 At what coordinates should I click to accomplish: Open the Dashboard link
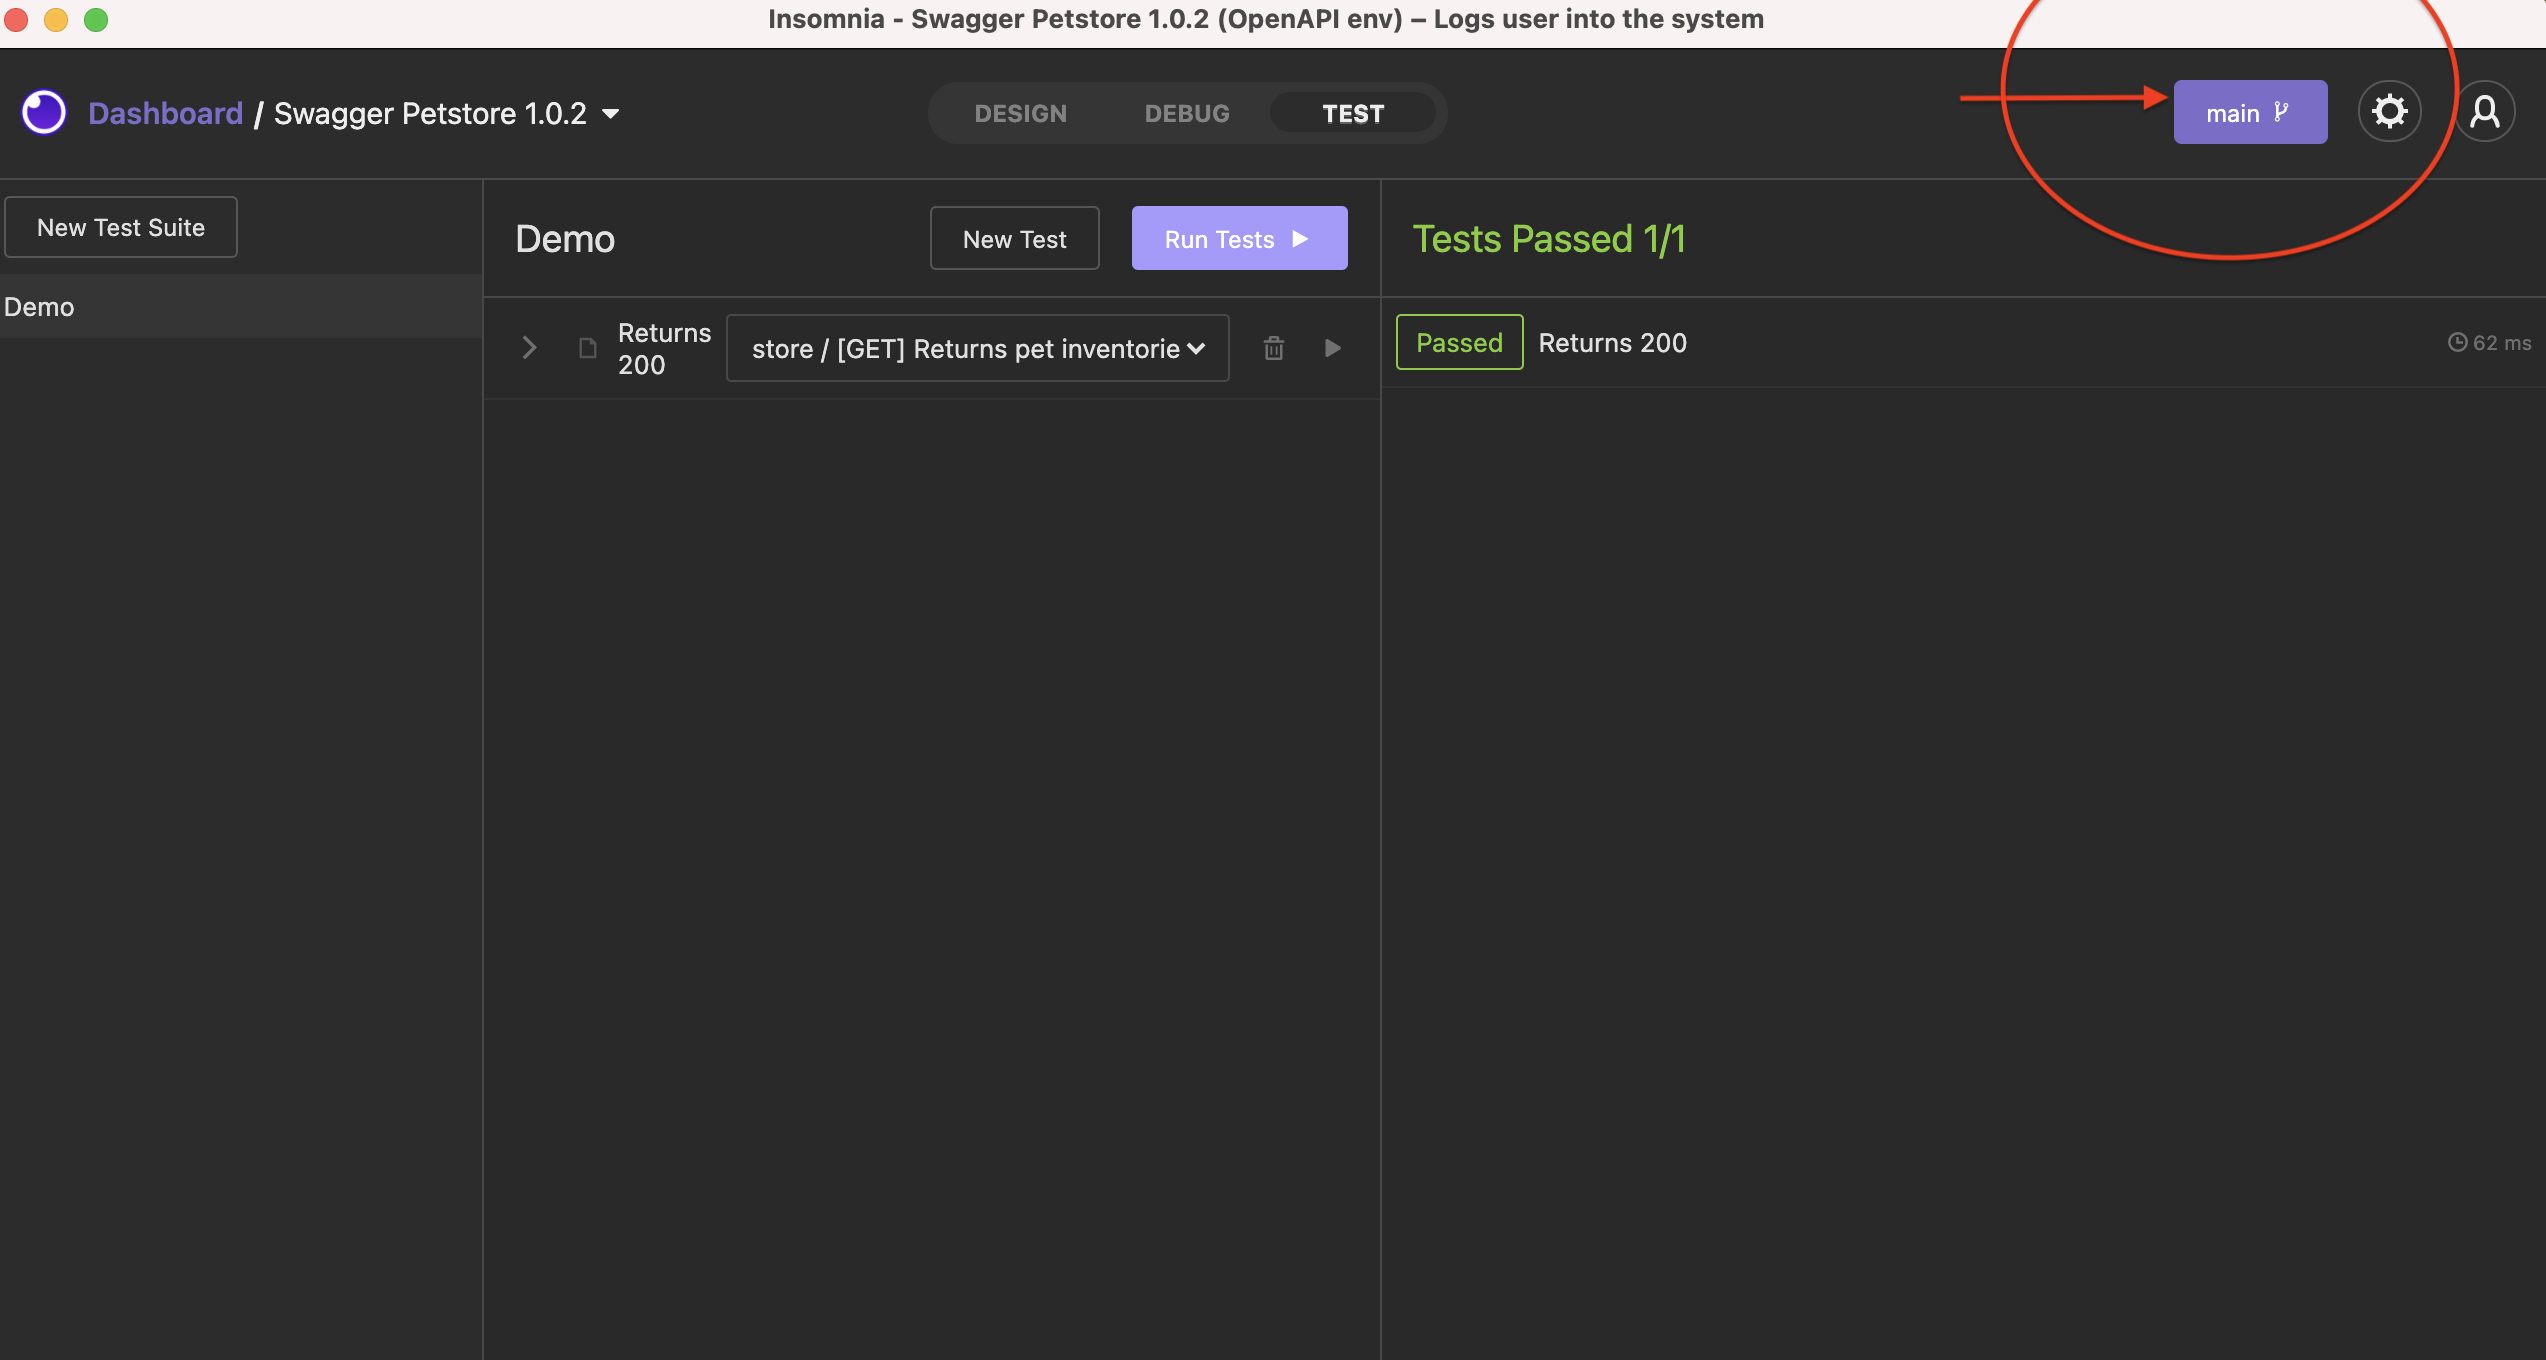click(166, 112)
